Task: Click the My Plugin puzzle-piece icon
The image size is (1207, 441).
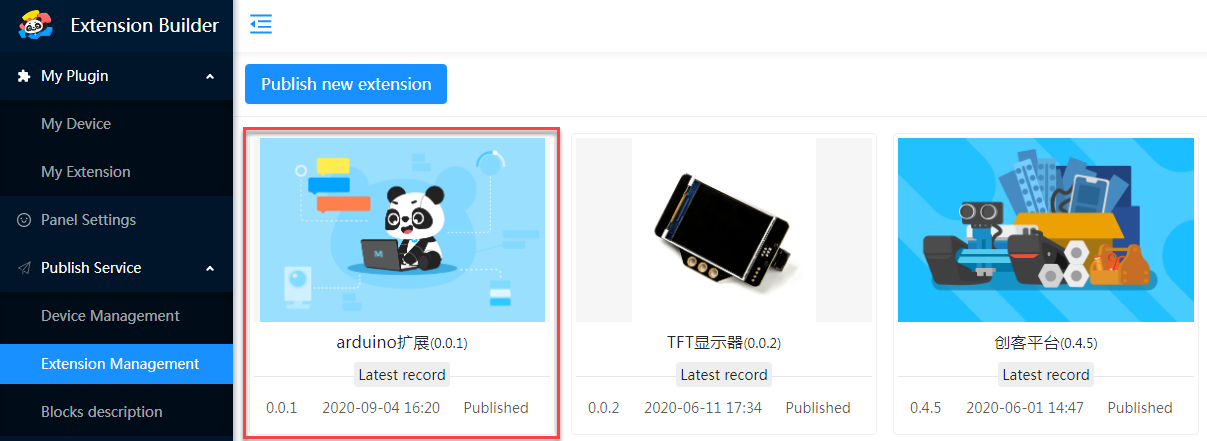Action: (x=24, y=76)
